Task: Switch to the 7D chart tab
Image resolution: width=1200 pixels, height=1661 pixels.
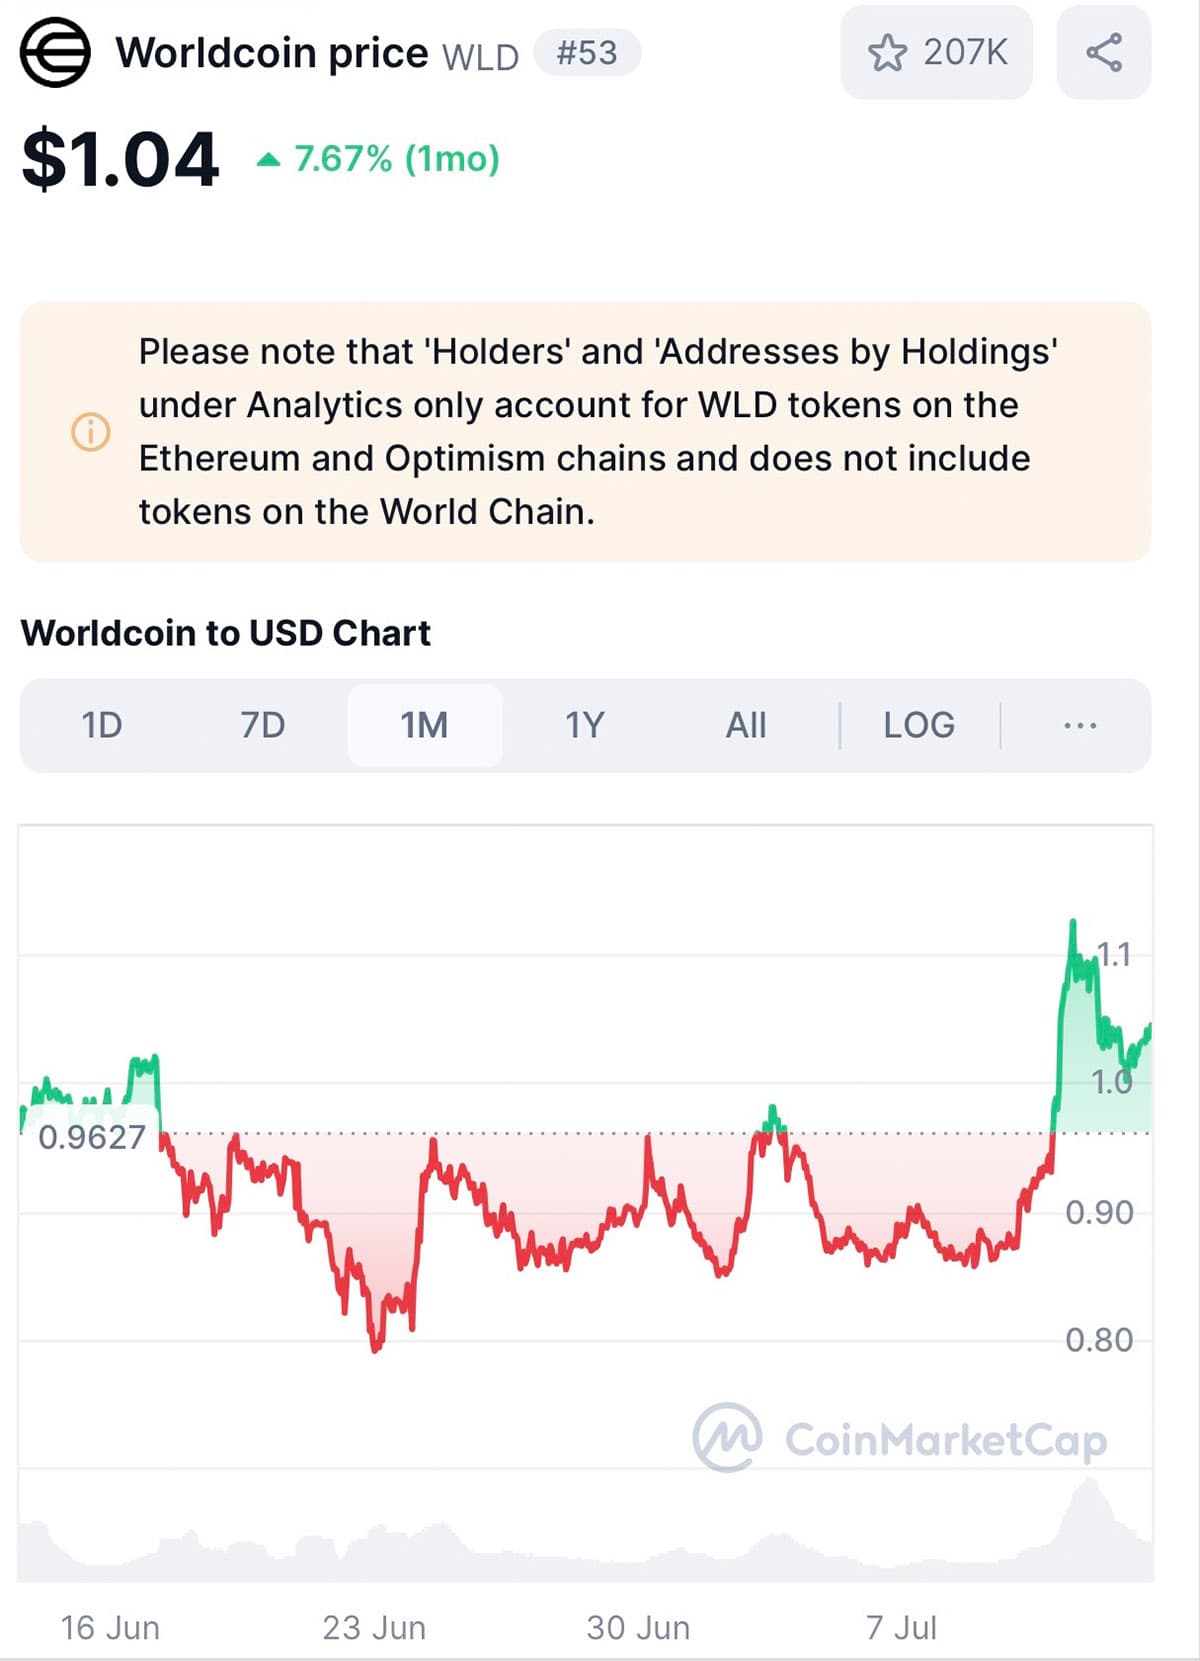Action: tap(262, 725)
